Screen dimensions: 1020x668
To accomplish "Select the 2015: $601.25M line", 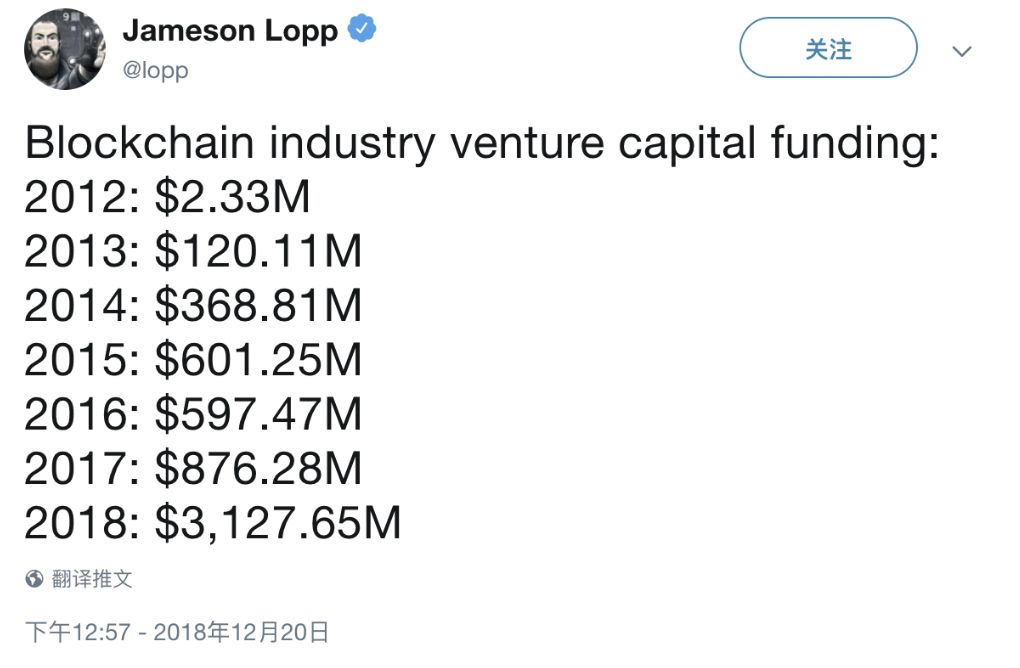I will (193, 360).
